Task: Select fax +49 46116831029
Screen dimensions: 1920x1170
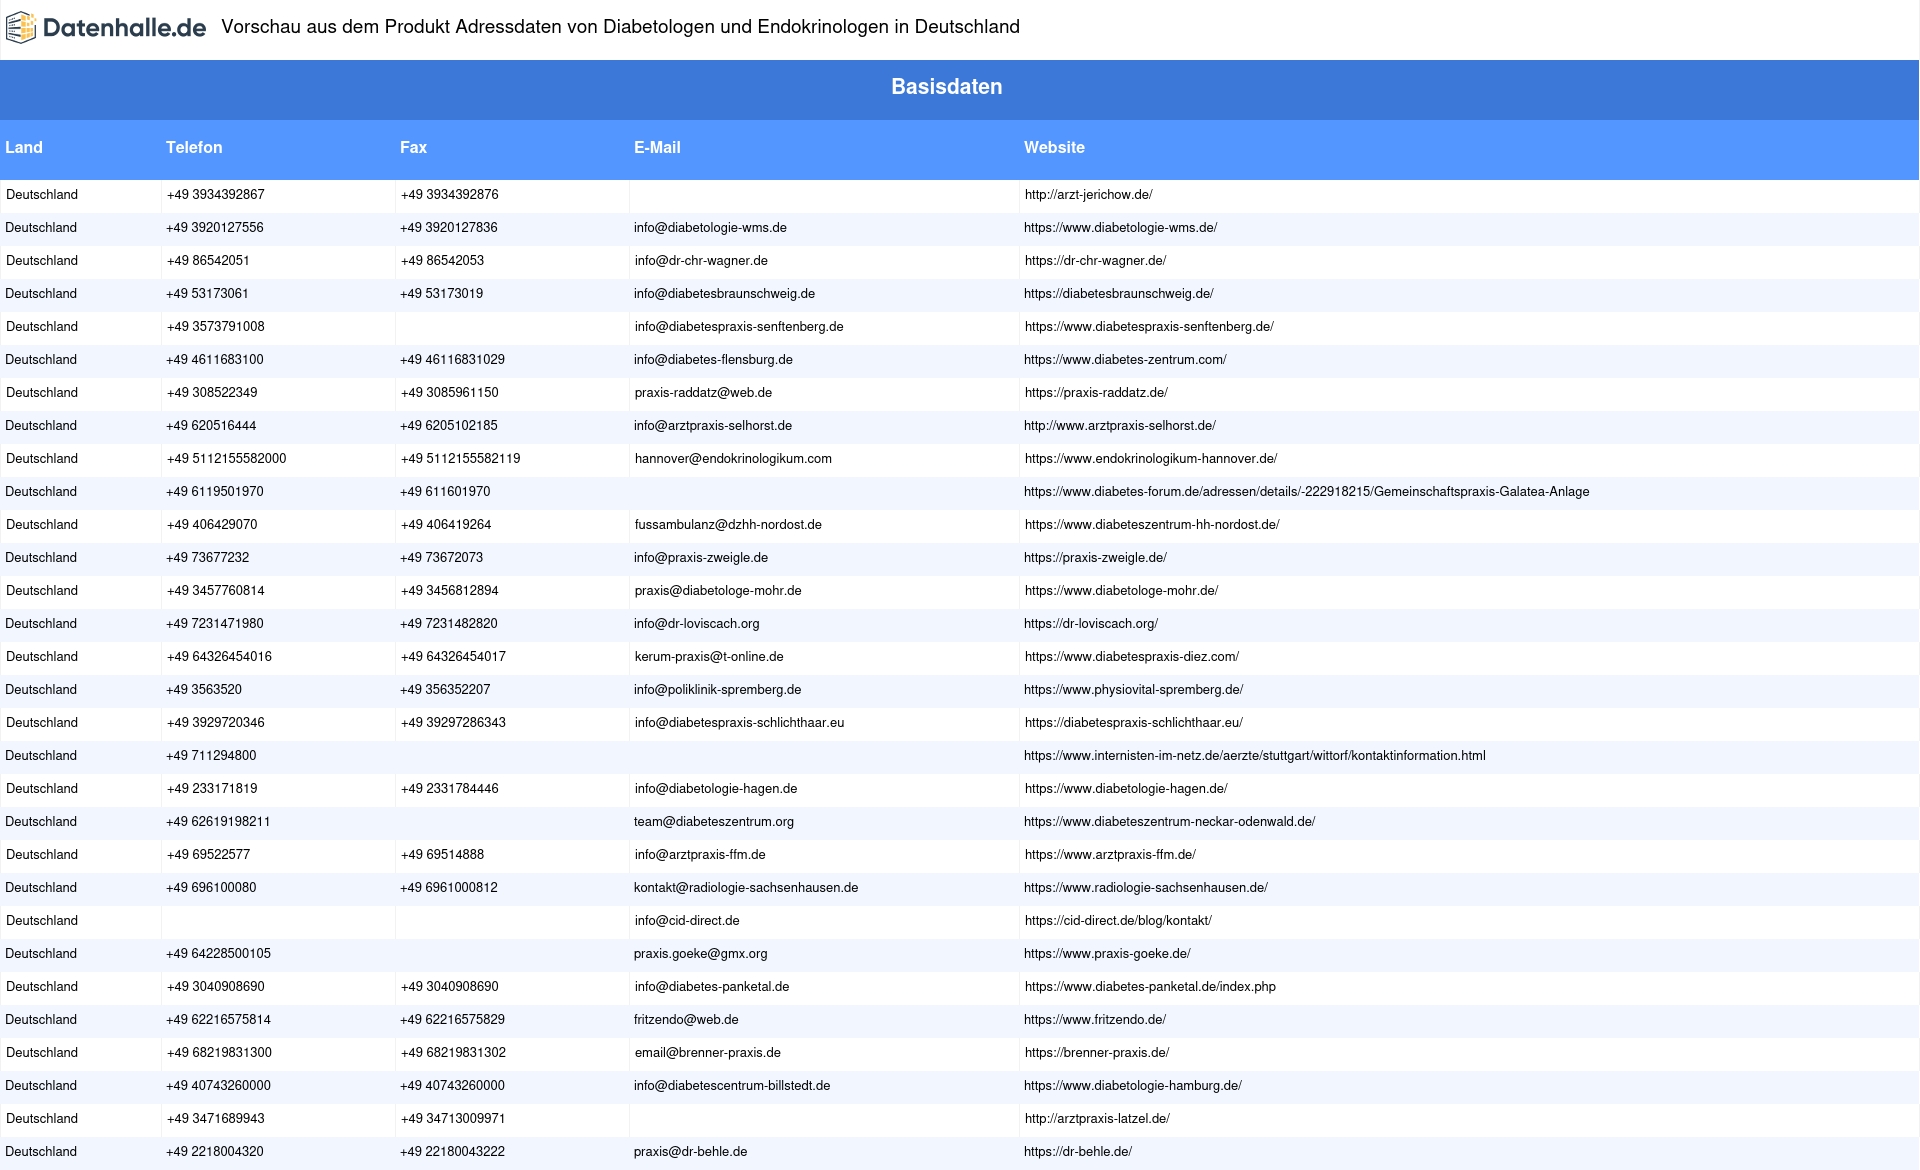Action: click(x=452, y=360)
